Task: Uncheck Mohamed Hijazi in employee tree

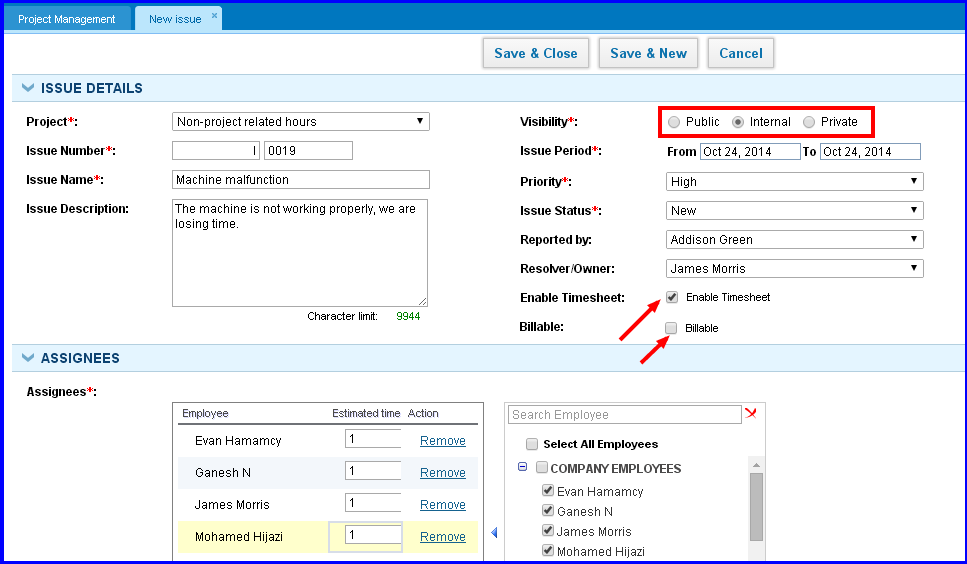Action: pos(548,550)
